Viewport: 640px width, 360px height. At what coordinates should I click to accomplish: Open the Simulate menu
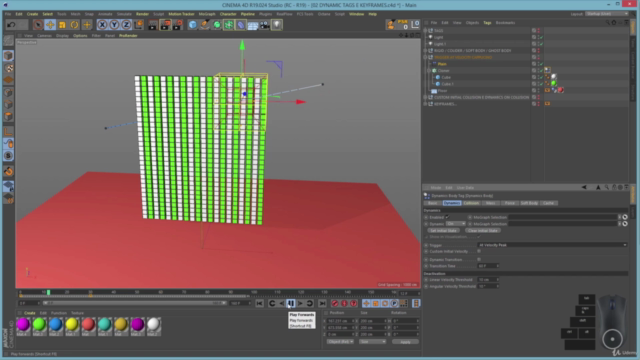click(x=124, y=14)
